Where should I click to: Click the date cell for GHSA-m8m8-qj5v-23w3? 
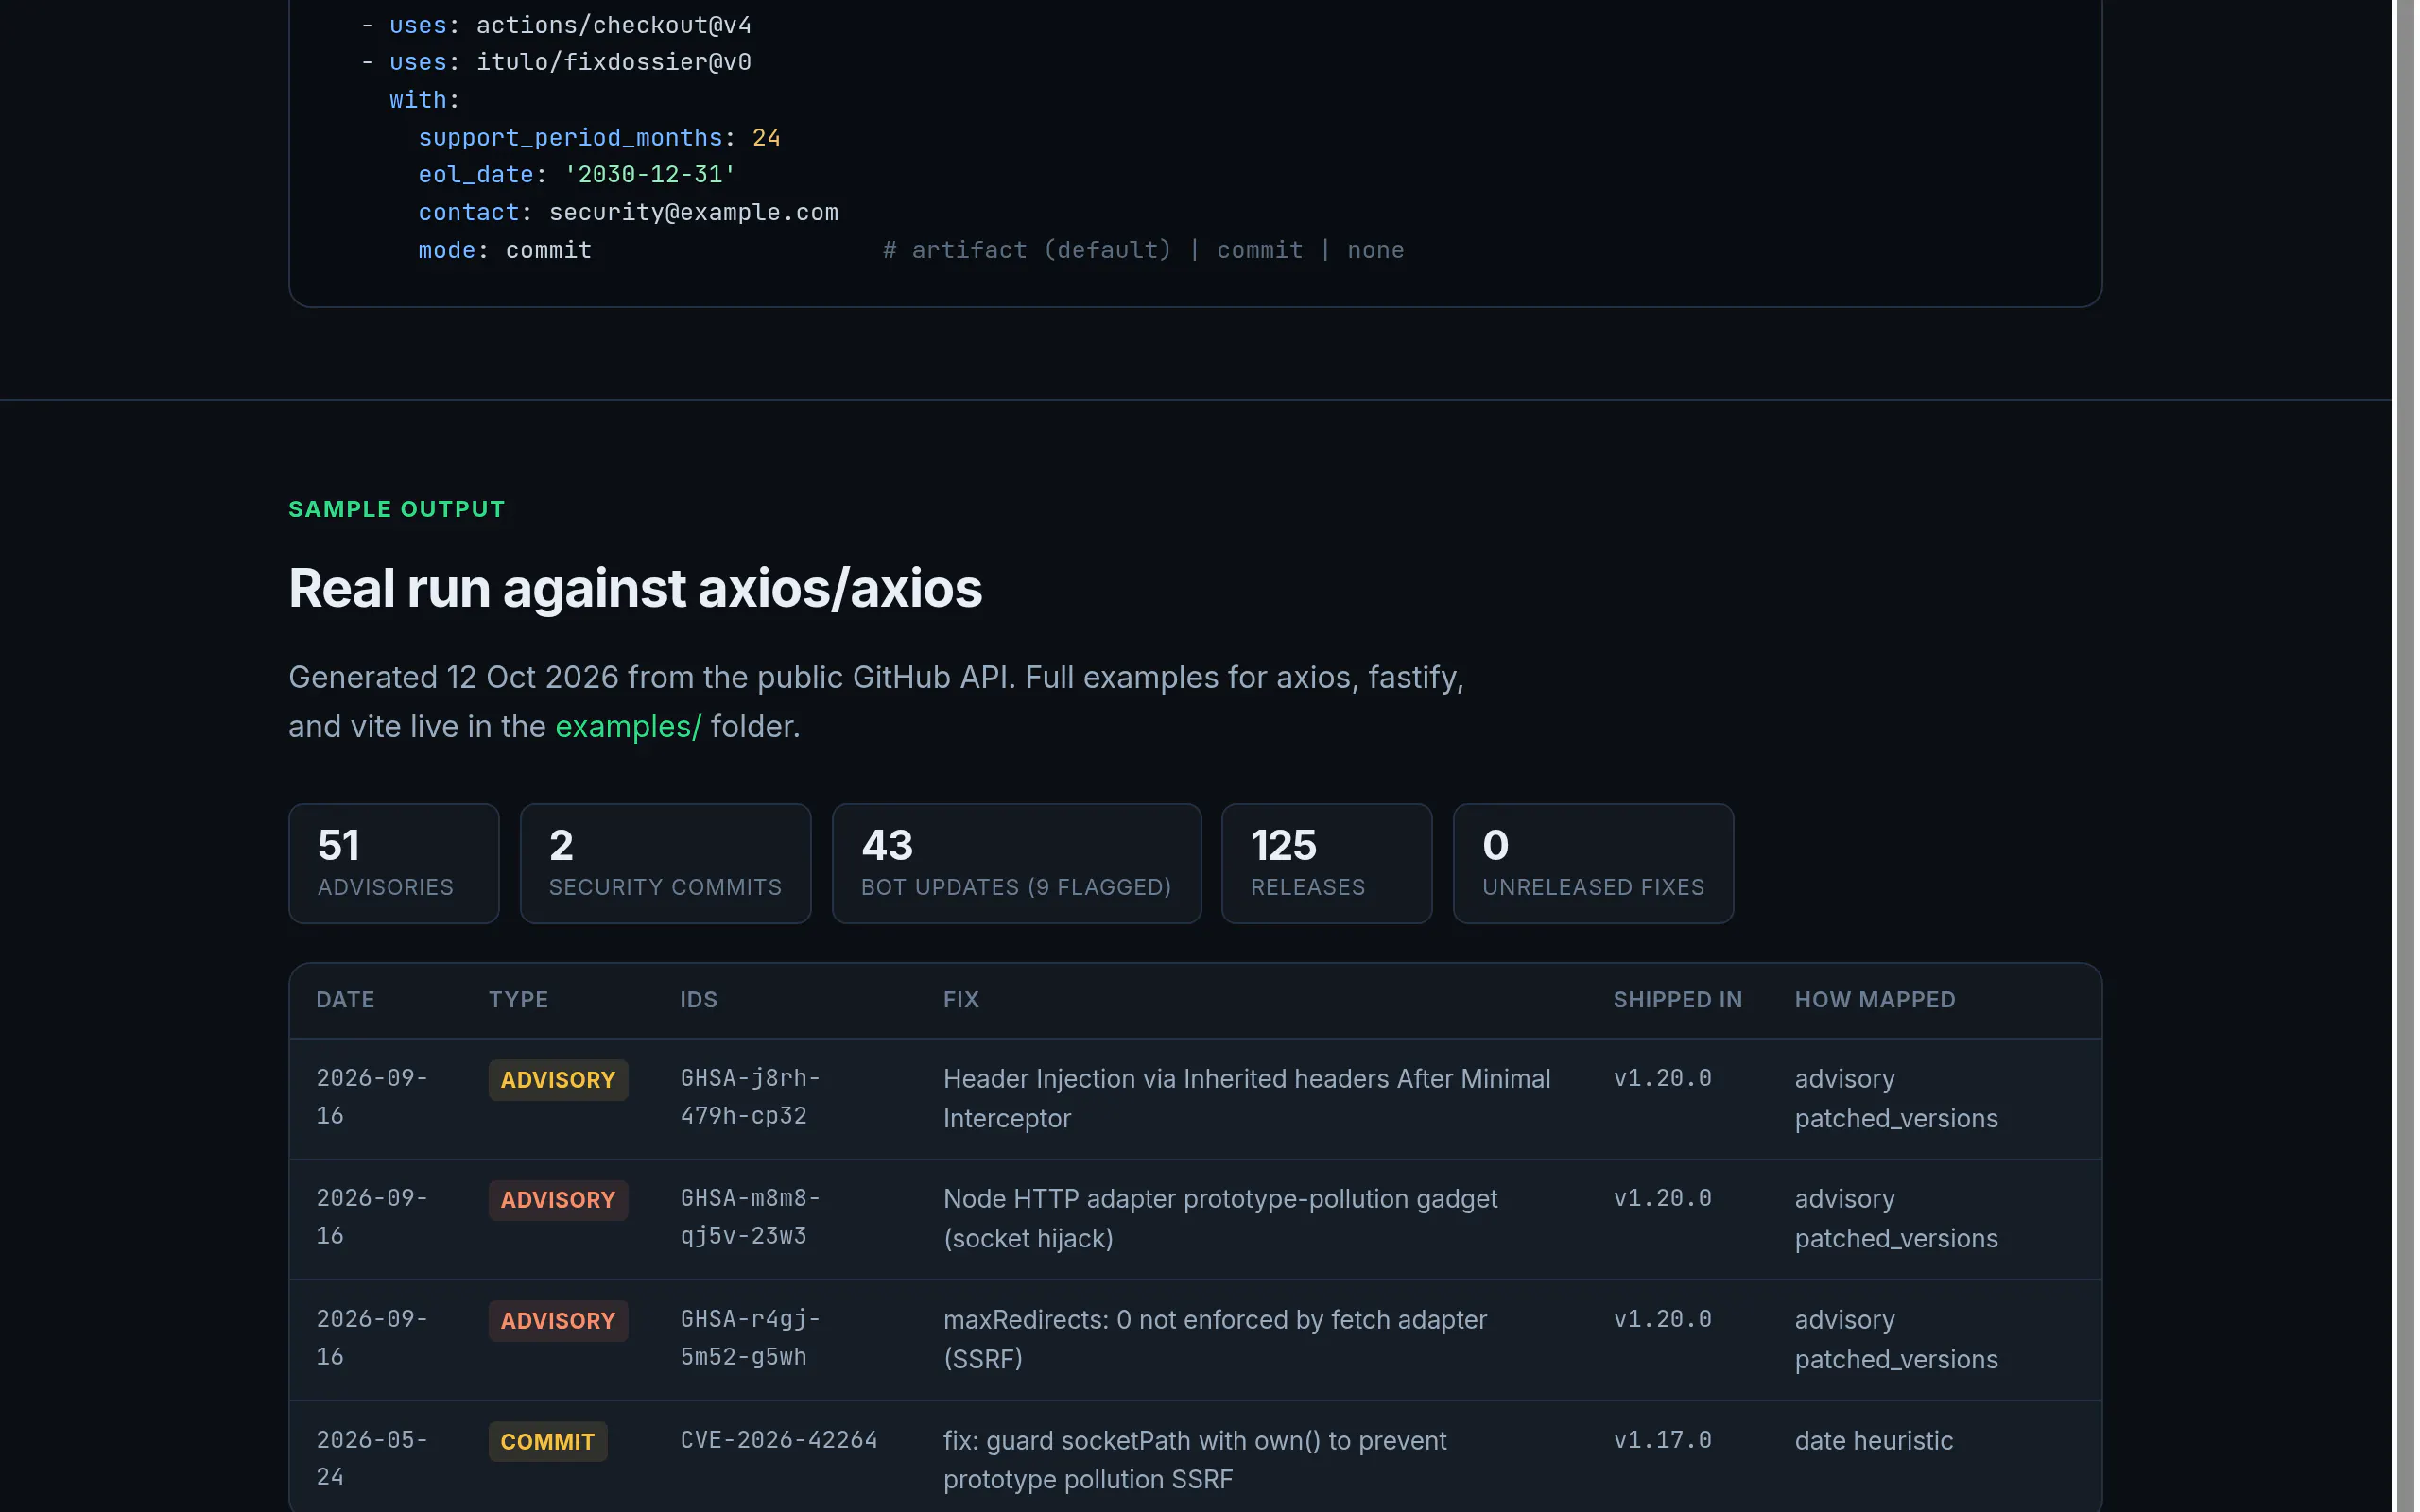[372, 1217]
